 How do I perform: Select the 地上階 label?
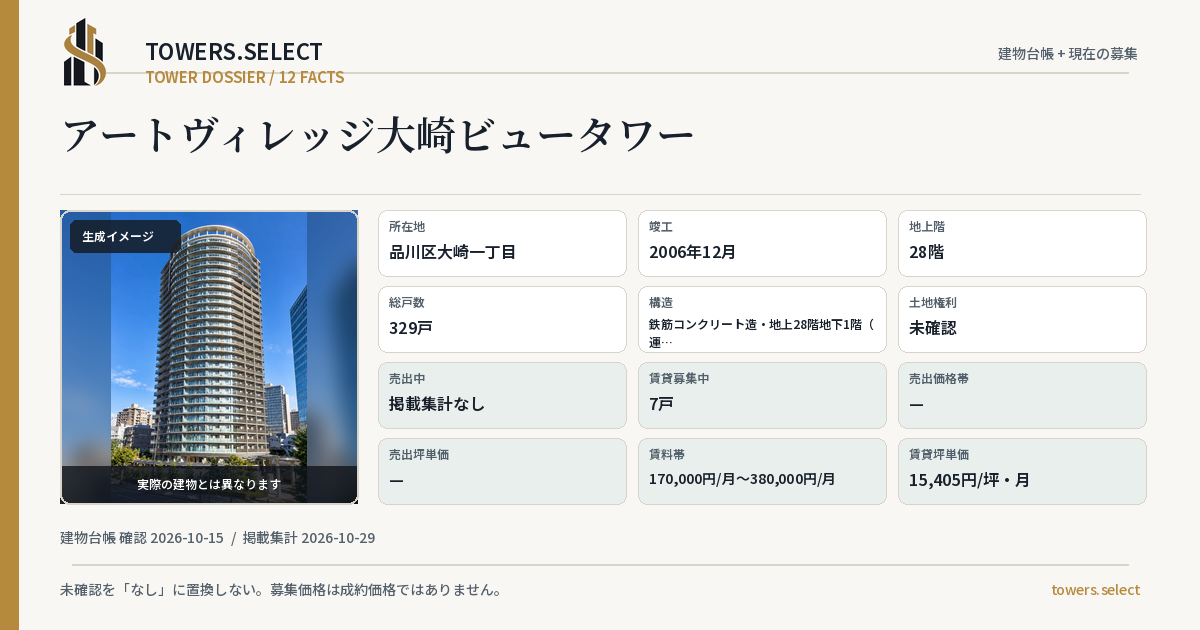[927, 227]
